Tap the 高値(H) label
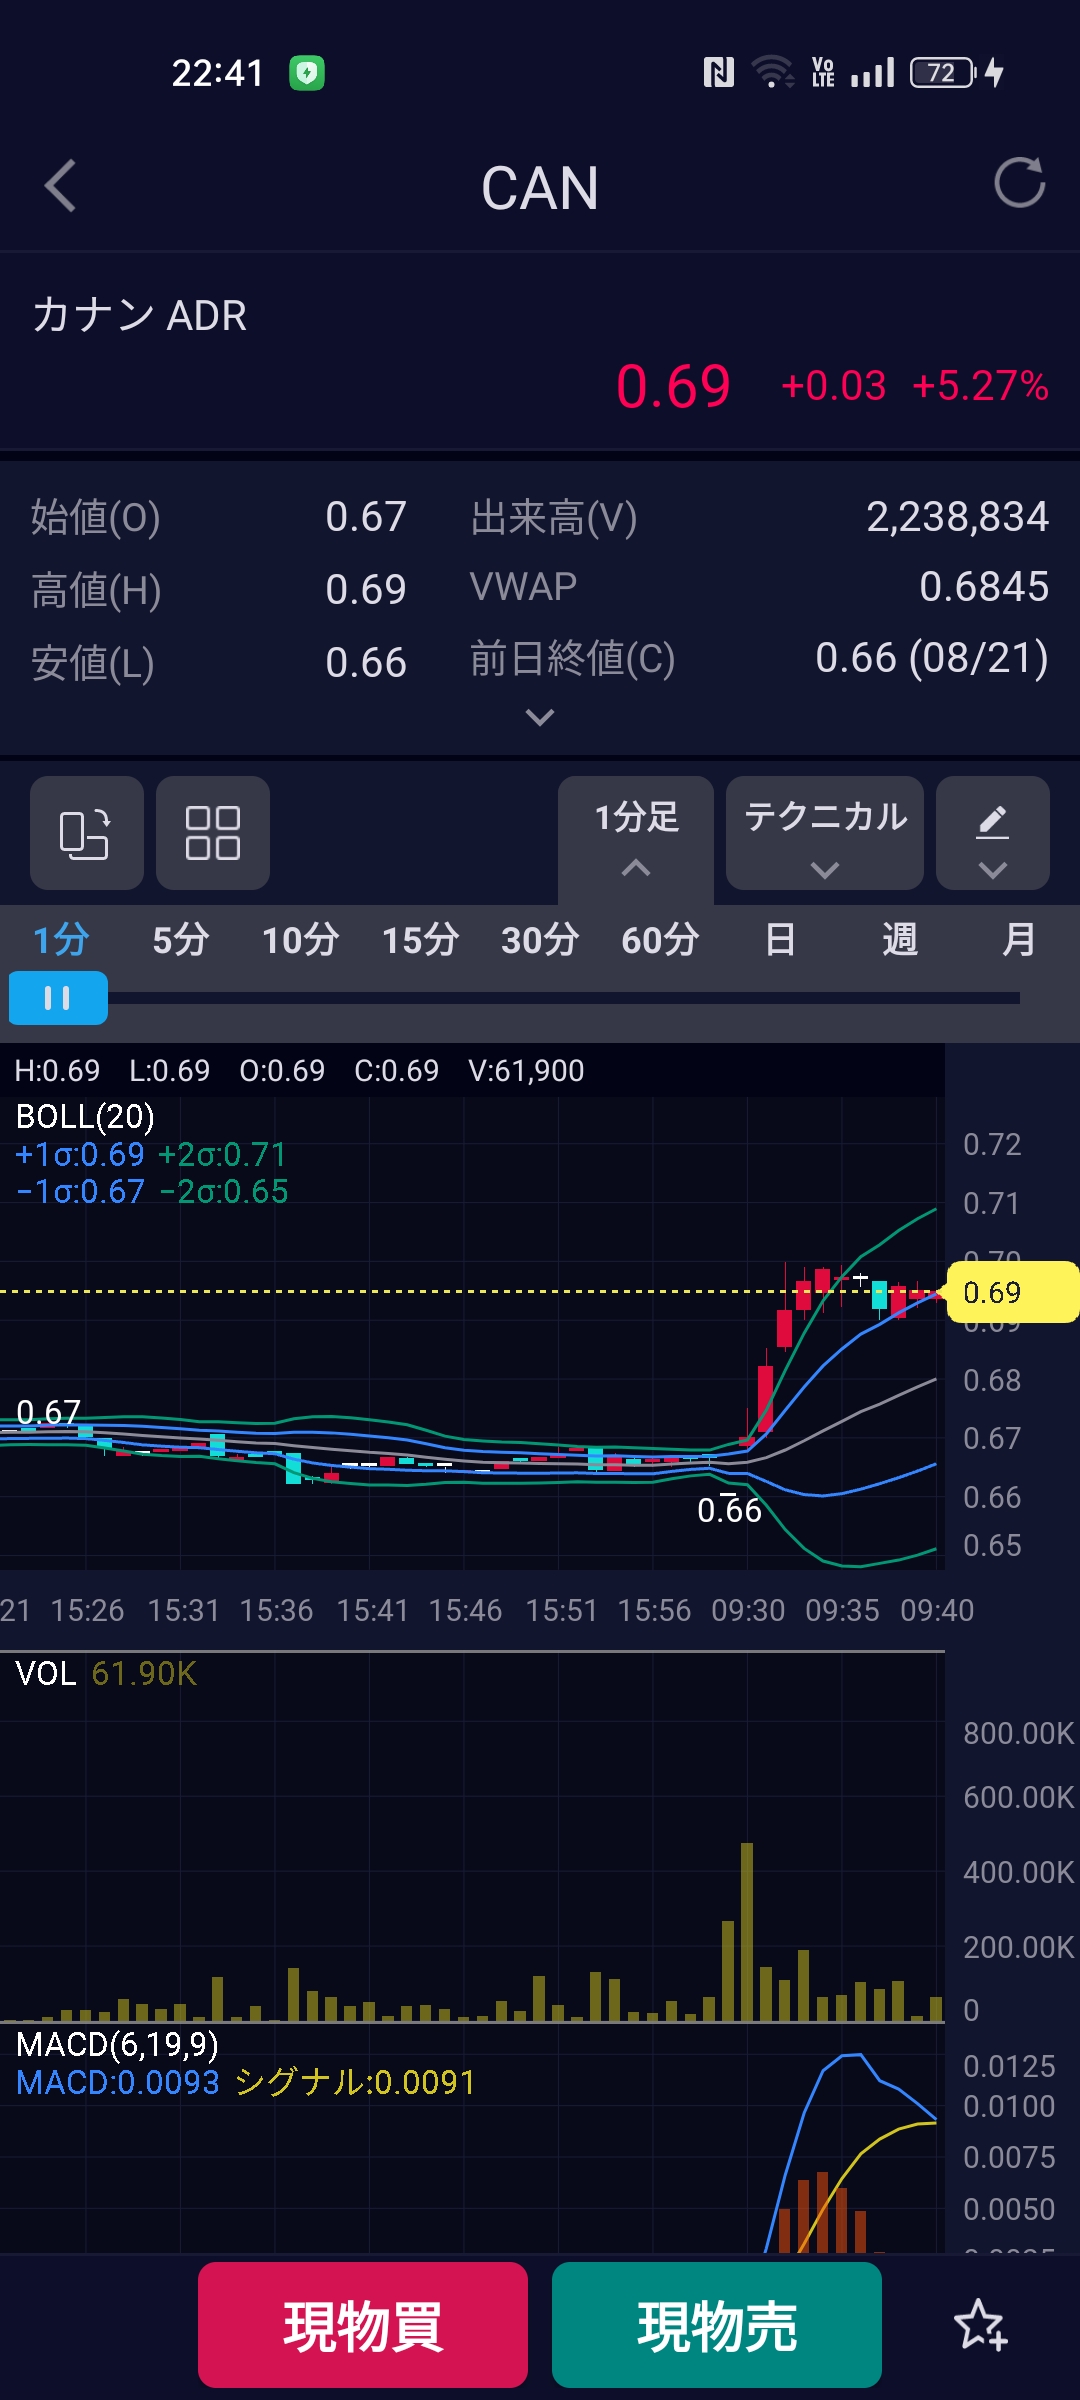 coord(96,590)
